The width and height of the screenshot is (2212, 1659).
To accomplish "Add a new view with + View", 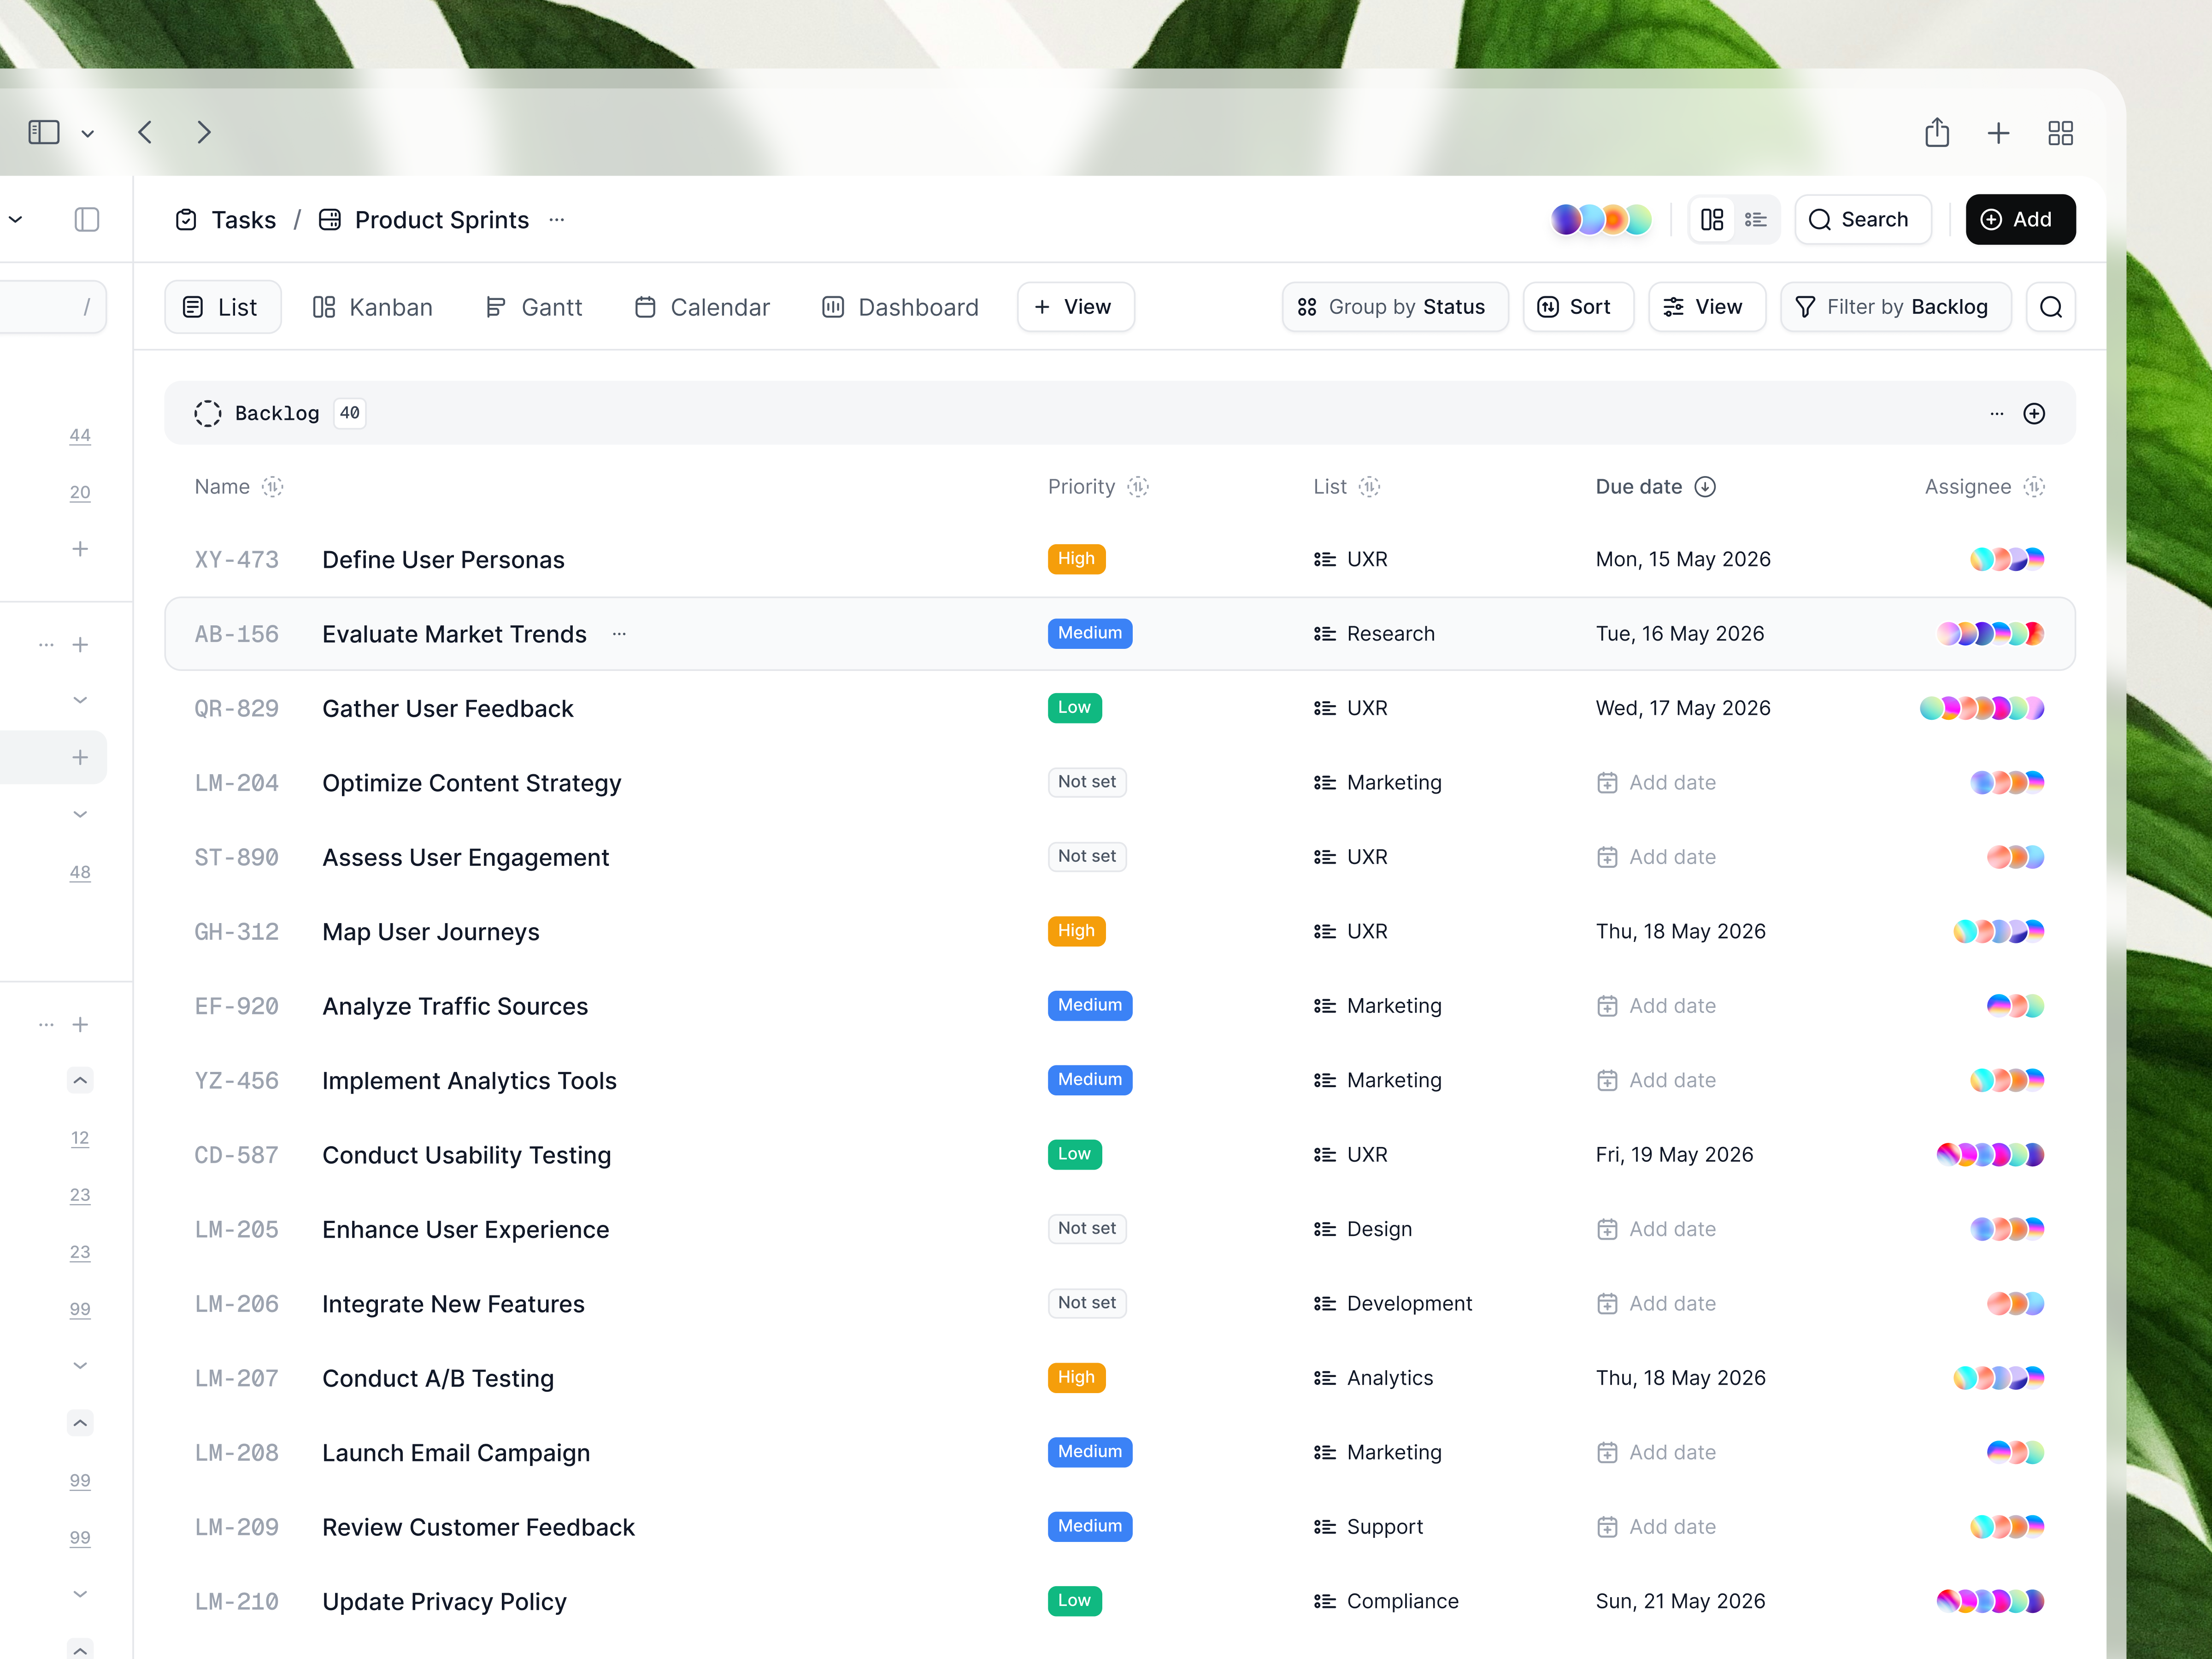I will (x=1075, y=307).
